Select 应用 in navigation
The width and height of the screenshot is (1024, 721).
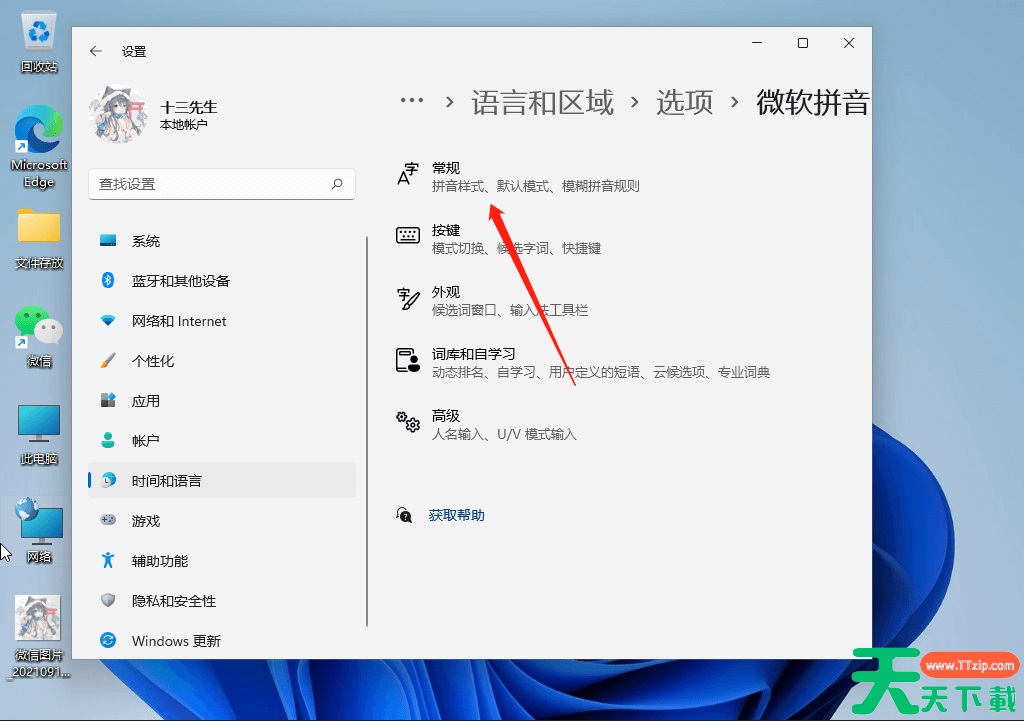pyautogui.click(x=222, y=400)
